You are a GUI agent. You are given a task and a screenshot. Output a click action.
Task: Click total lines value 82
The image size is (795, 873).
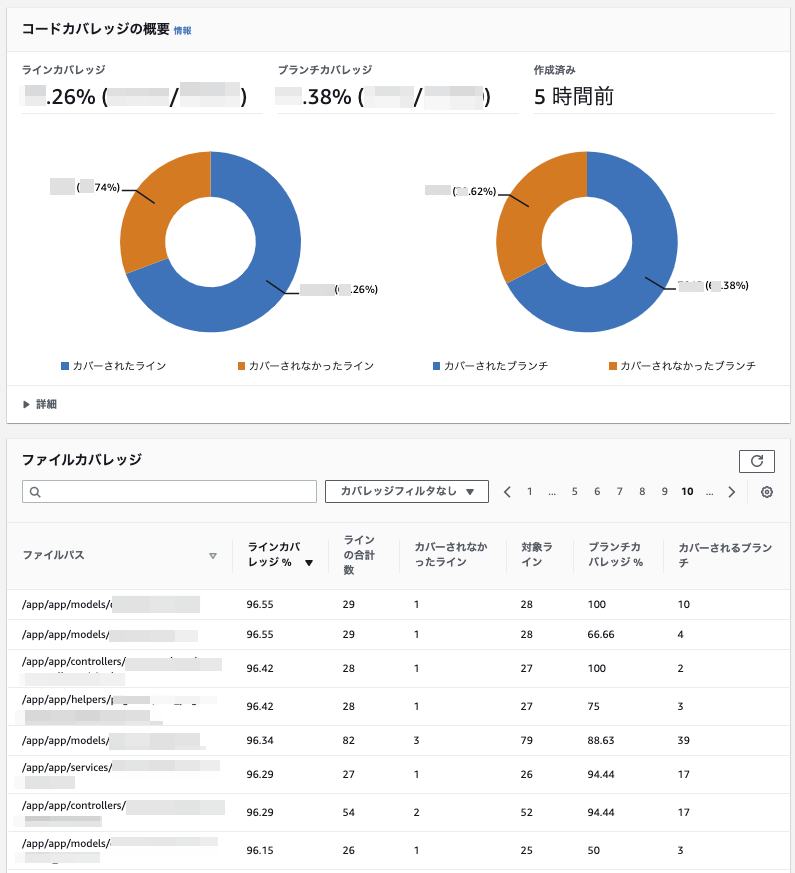349,740
